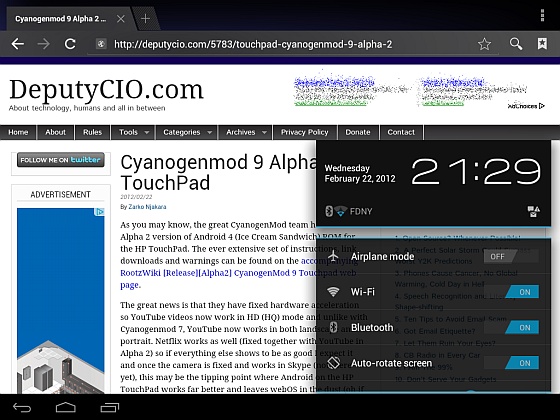Click the site favicon in the address bar
The image size is (560, 420).
[x=101, y=44]
